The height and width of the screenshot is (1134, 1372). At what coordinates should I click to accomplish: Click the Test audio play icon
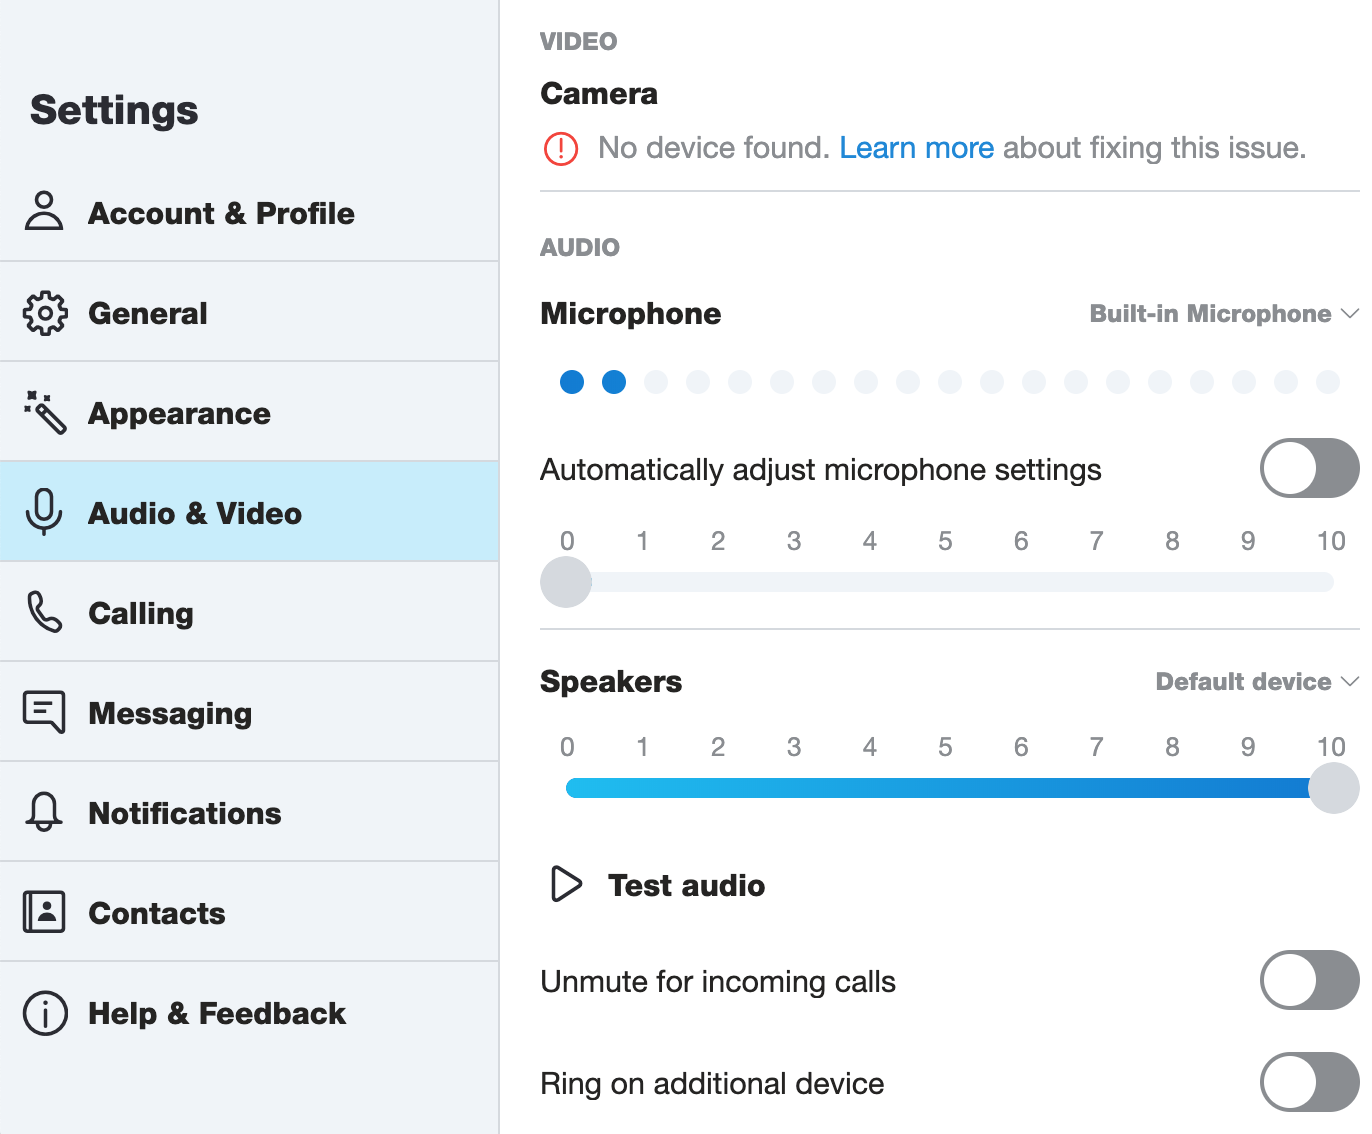click(566, 884)
